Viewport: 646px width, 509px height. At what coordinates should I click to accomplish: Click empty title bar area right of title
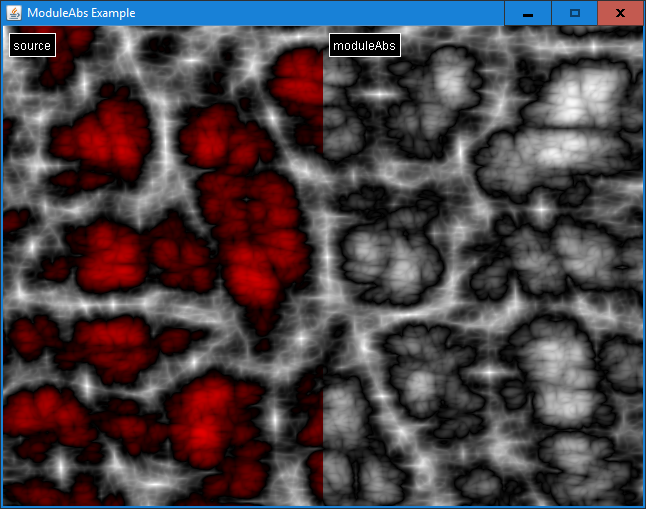(320, 13)
